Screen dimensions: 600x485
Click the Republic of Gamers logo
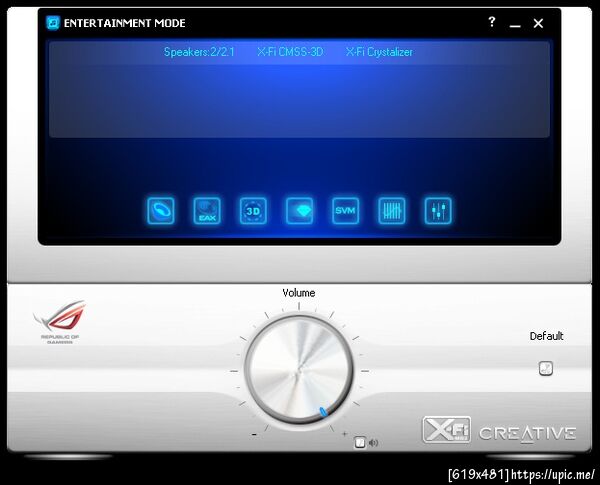point(60,322)
